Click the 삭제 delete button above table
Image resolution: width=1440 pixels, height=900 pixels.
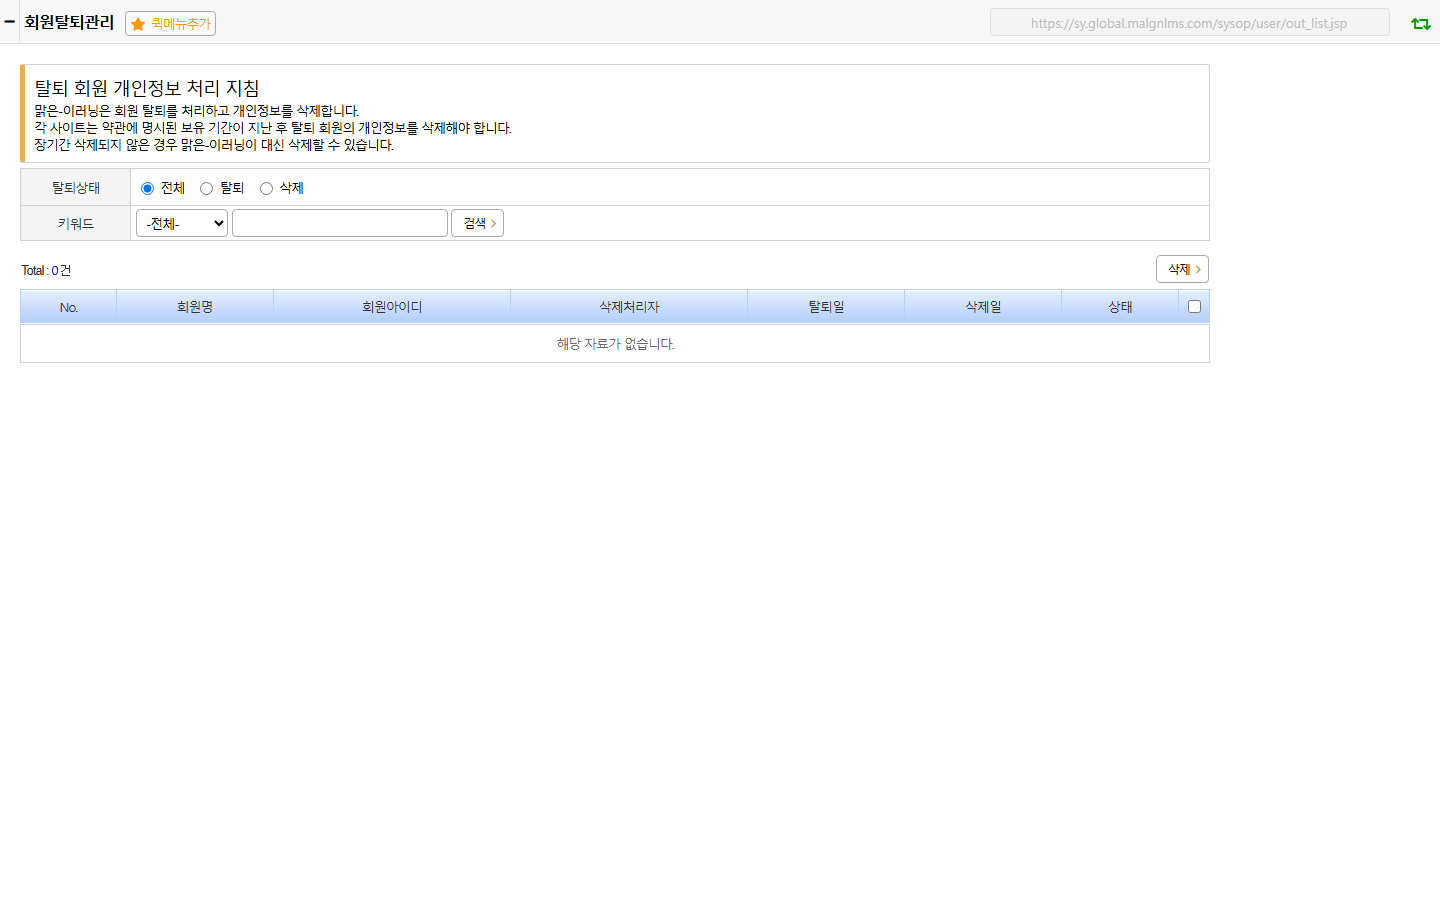(1182, 269)
